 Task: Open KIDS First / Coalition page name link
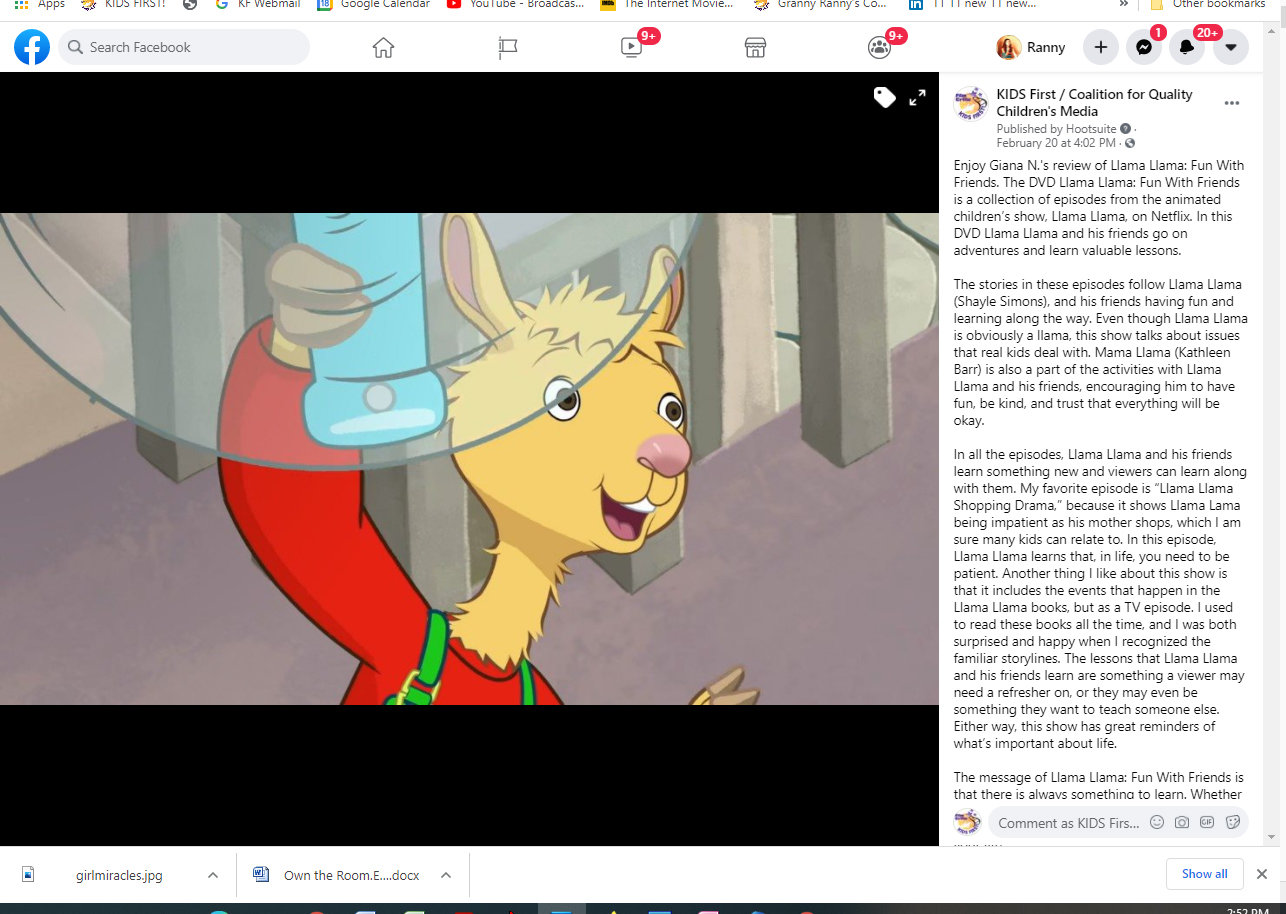pos(1094,103)
